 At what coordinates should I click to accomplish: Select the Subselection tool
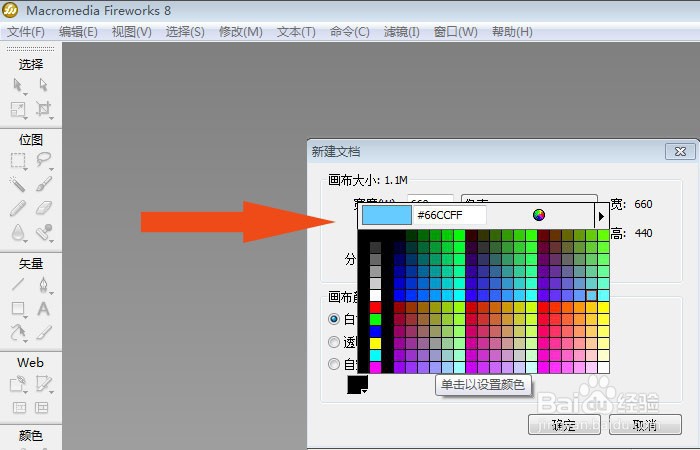tap(43, 85)
